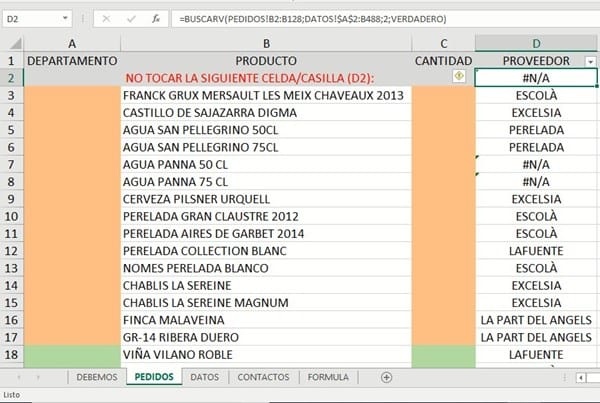600x403 pixels.
Task: Click the Enter checkmark formula bar icon
Action: (131, 19)
